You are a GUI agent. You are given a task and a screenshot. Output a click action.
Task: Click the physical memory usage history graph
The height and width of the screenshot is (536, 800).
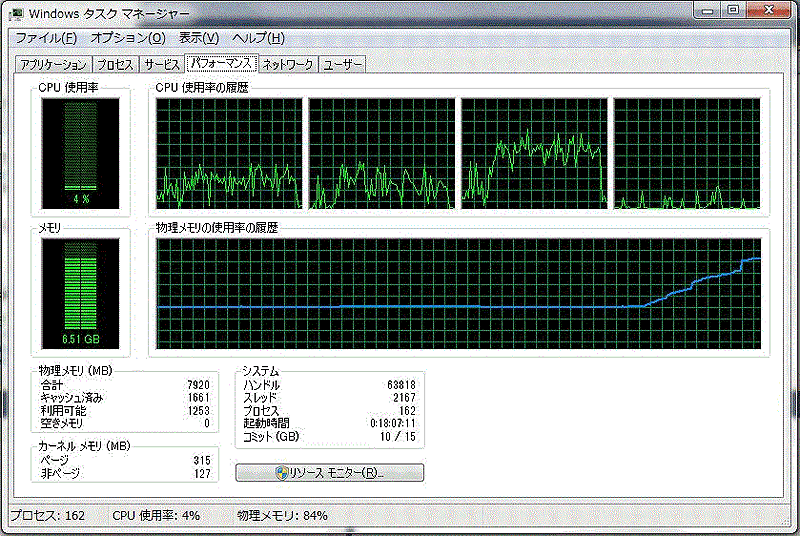point(459,294)
